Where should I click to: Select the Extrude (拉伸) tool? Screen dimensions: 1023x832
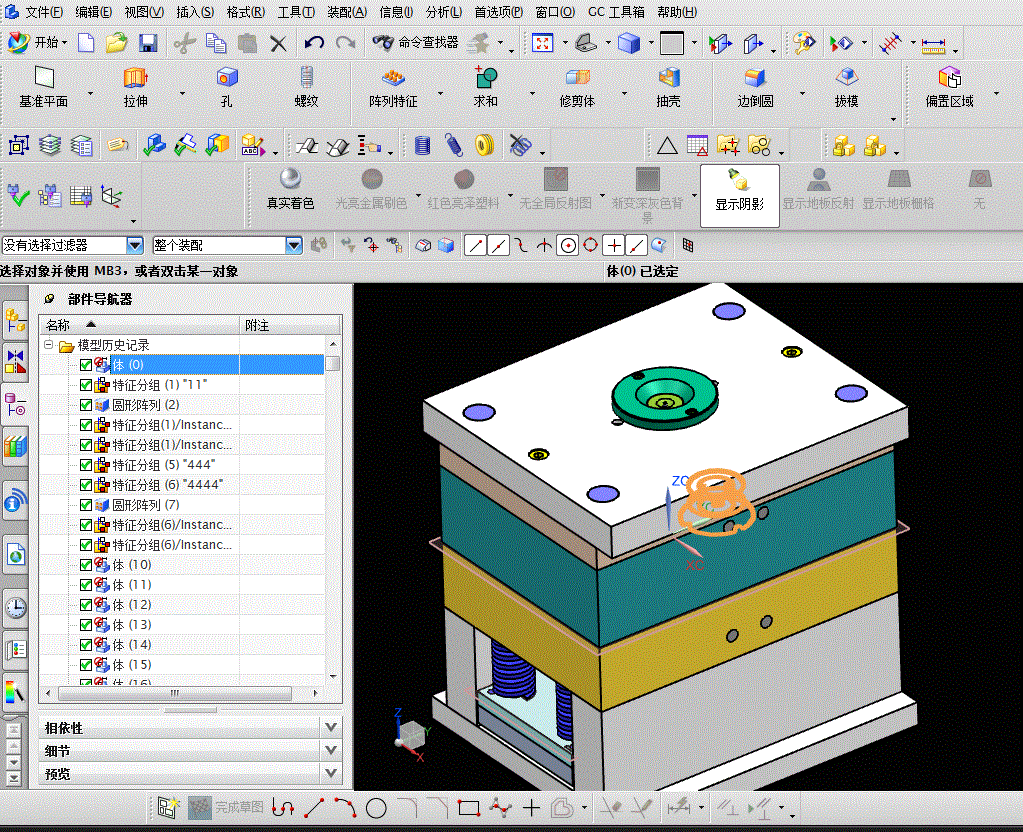click(135, 87)
